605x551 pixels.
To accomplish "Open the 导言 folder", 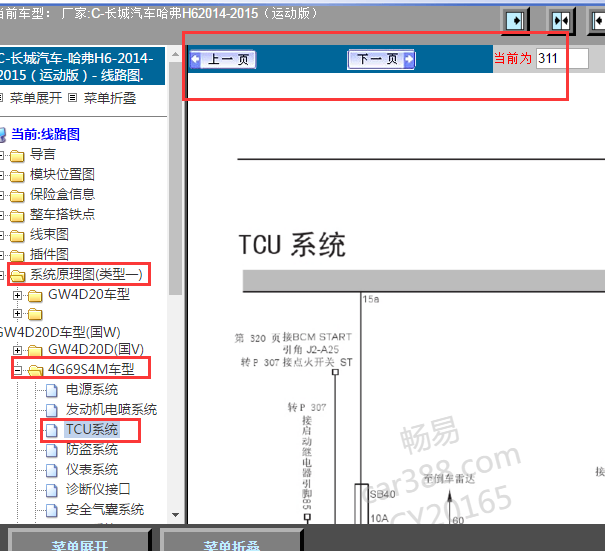I will [43, 154].
